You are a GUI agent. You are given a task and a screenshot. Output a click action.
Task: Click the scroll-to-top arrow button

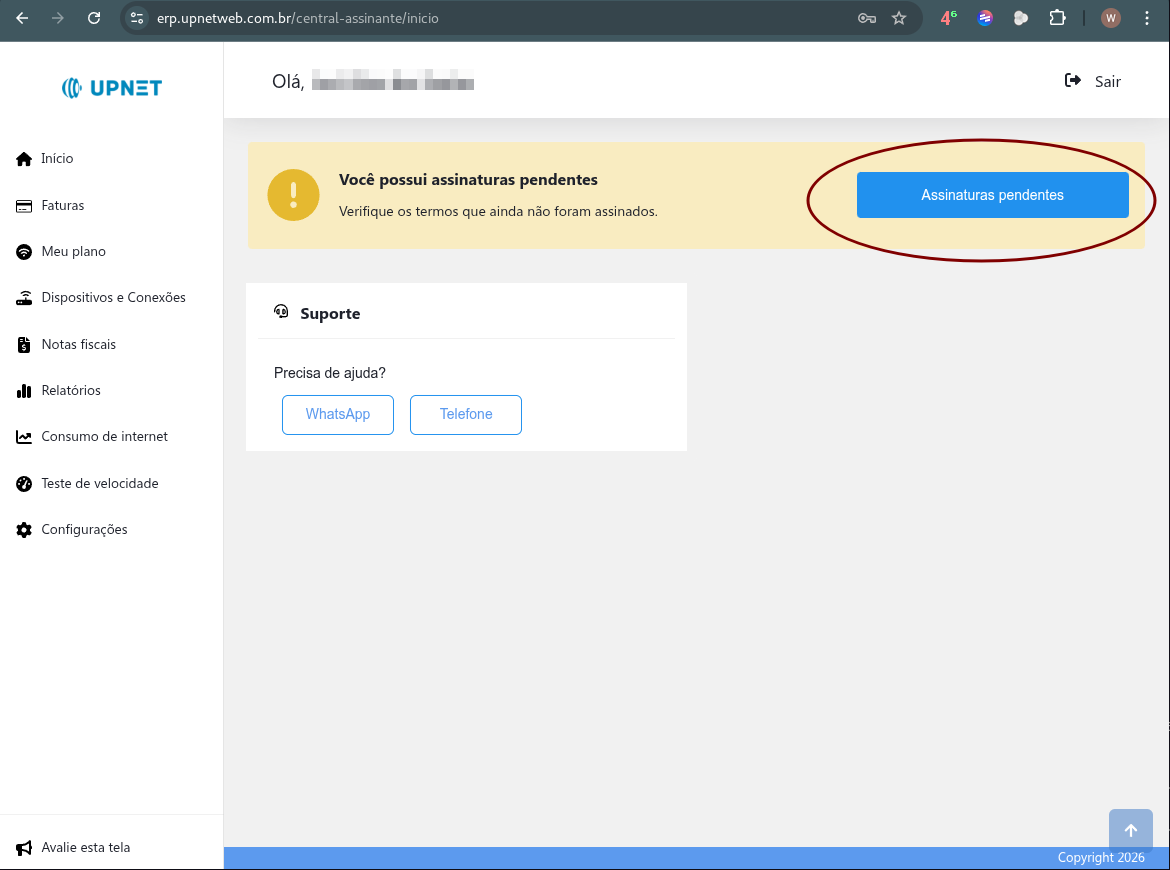[x=1130, y=829]
